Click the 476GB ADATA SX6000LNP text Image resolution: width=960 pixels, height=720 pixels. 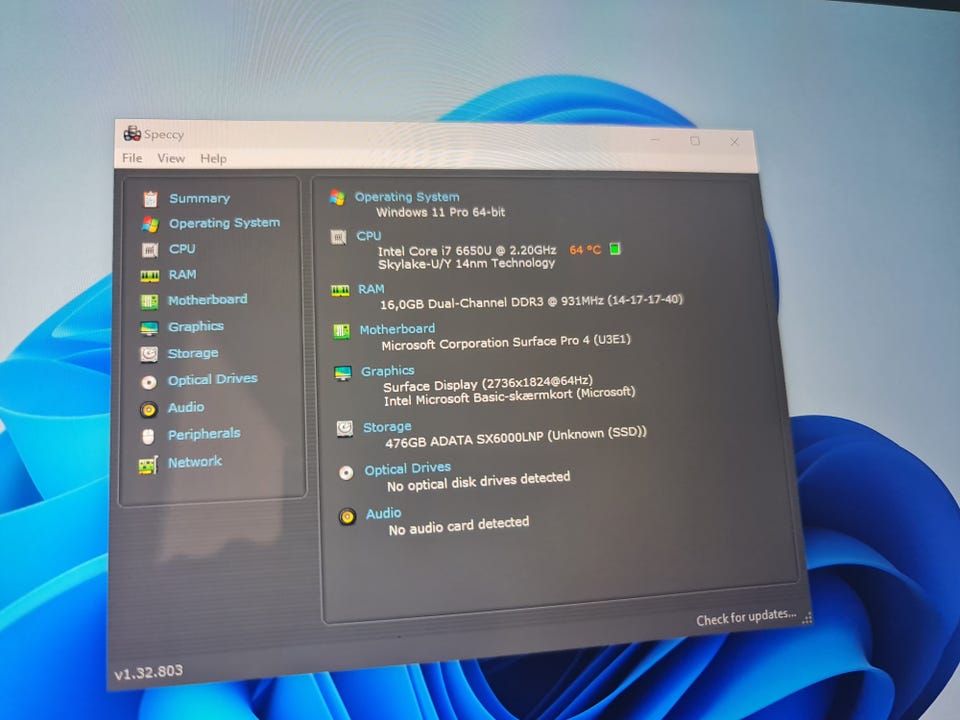click(x=516, y=437)
